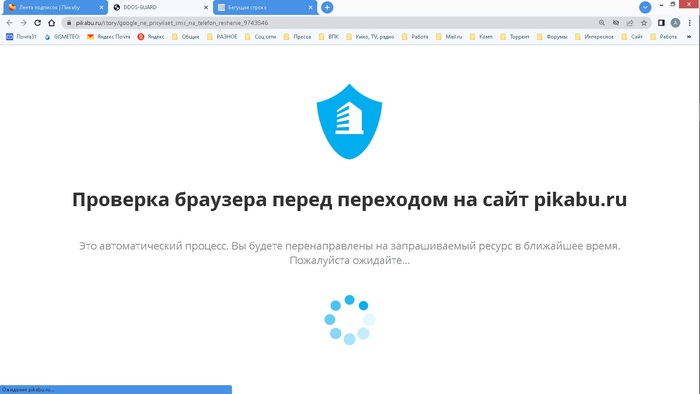Open the "Форумы" bookmark folder
The height and width of the screenshot is (394, 700).
(x=552, y=37)
